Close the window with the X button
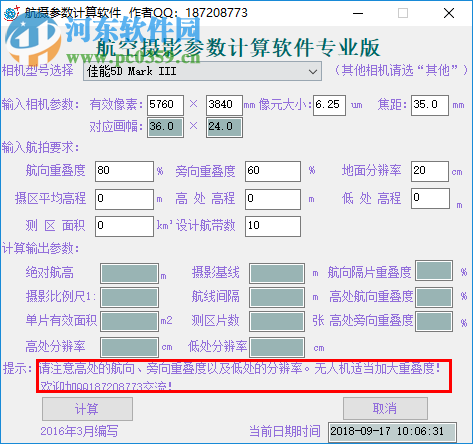This screenshot has height=444, width=473. click(x=449, y=13)
